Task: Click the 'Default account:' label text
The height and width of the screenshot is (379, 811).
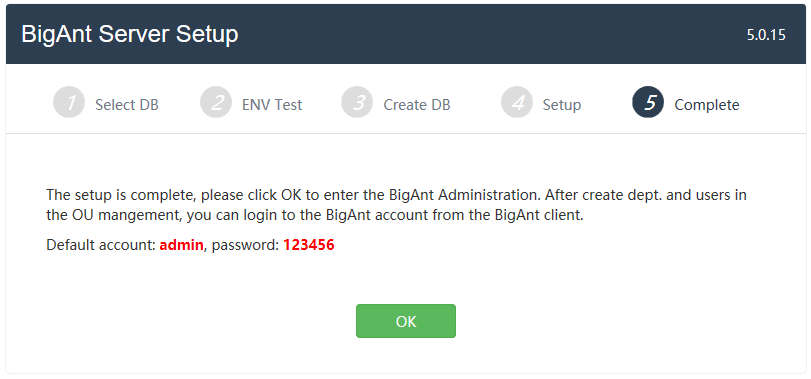Action: click(101, 245)
